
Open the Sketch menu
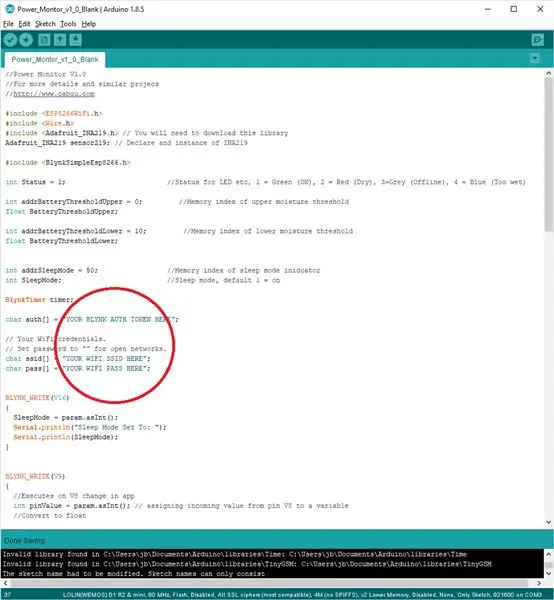(x=45, y=24)
